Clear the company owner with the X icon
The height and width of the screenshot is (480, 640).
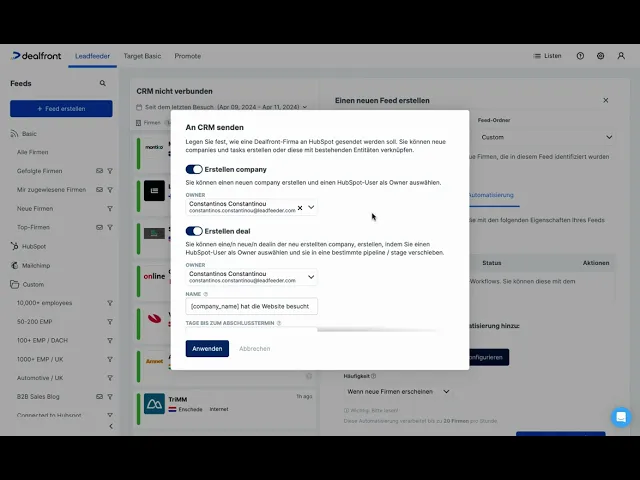click(300, 208)
